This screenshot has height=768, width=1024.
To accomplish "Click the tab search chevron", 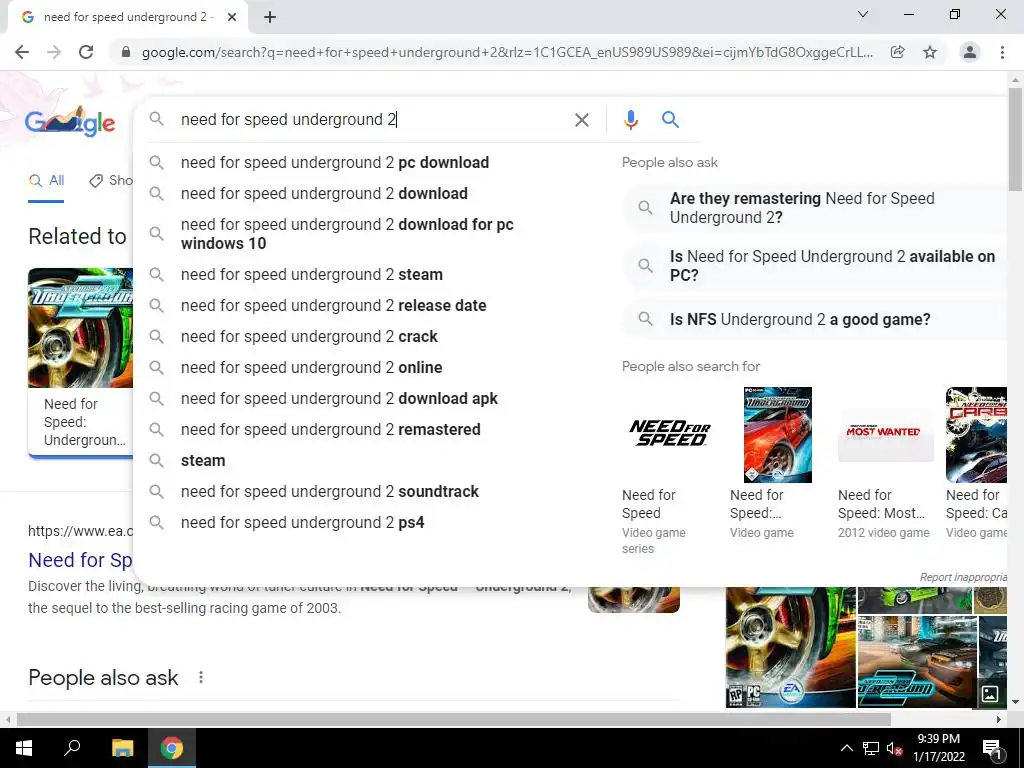I will click(863, 14).
